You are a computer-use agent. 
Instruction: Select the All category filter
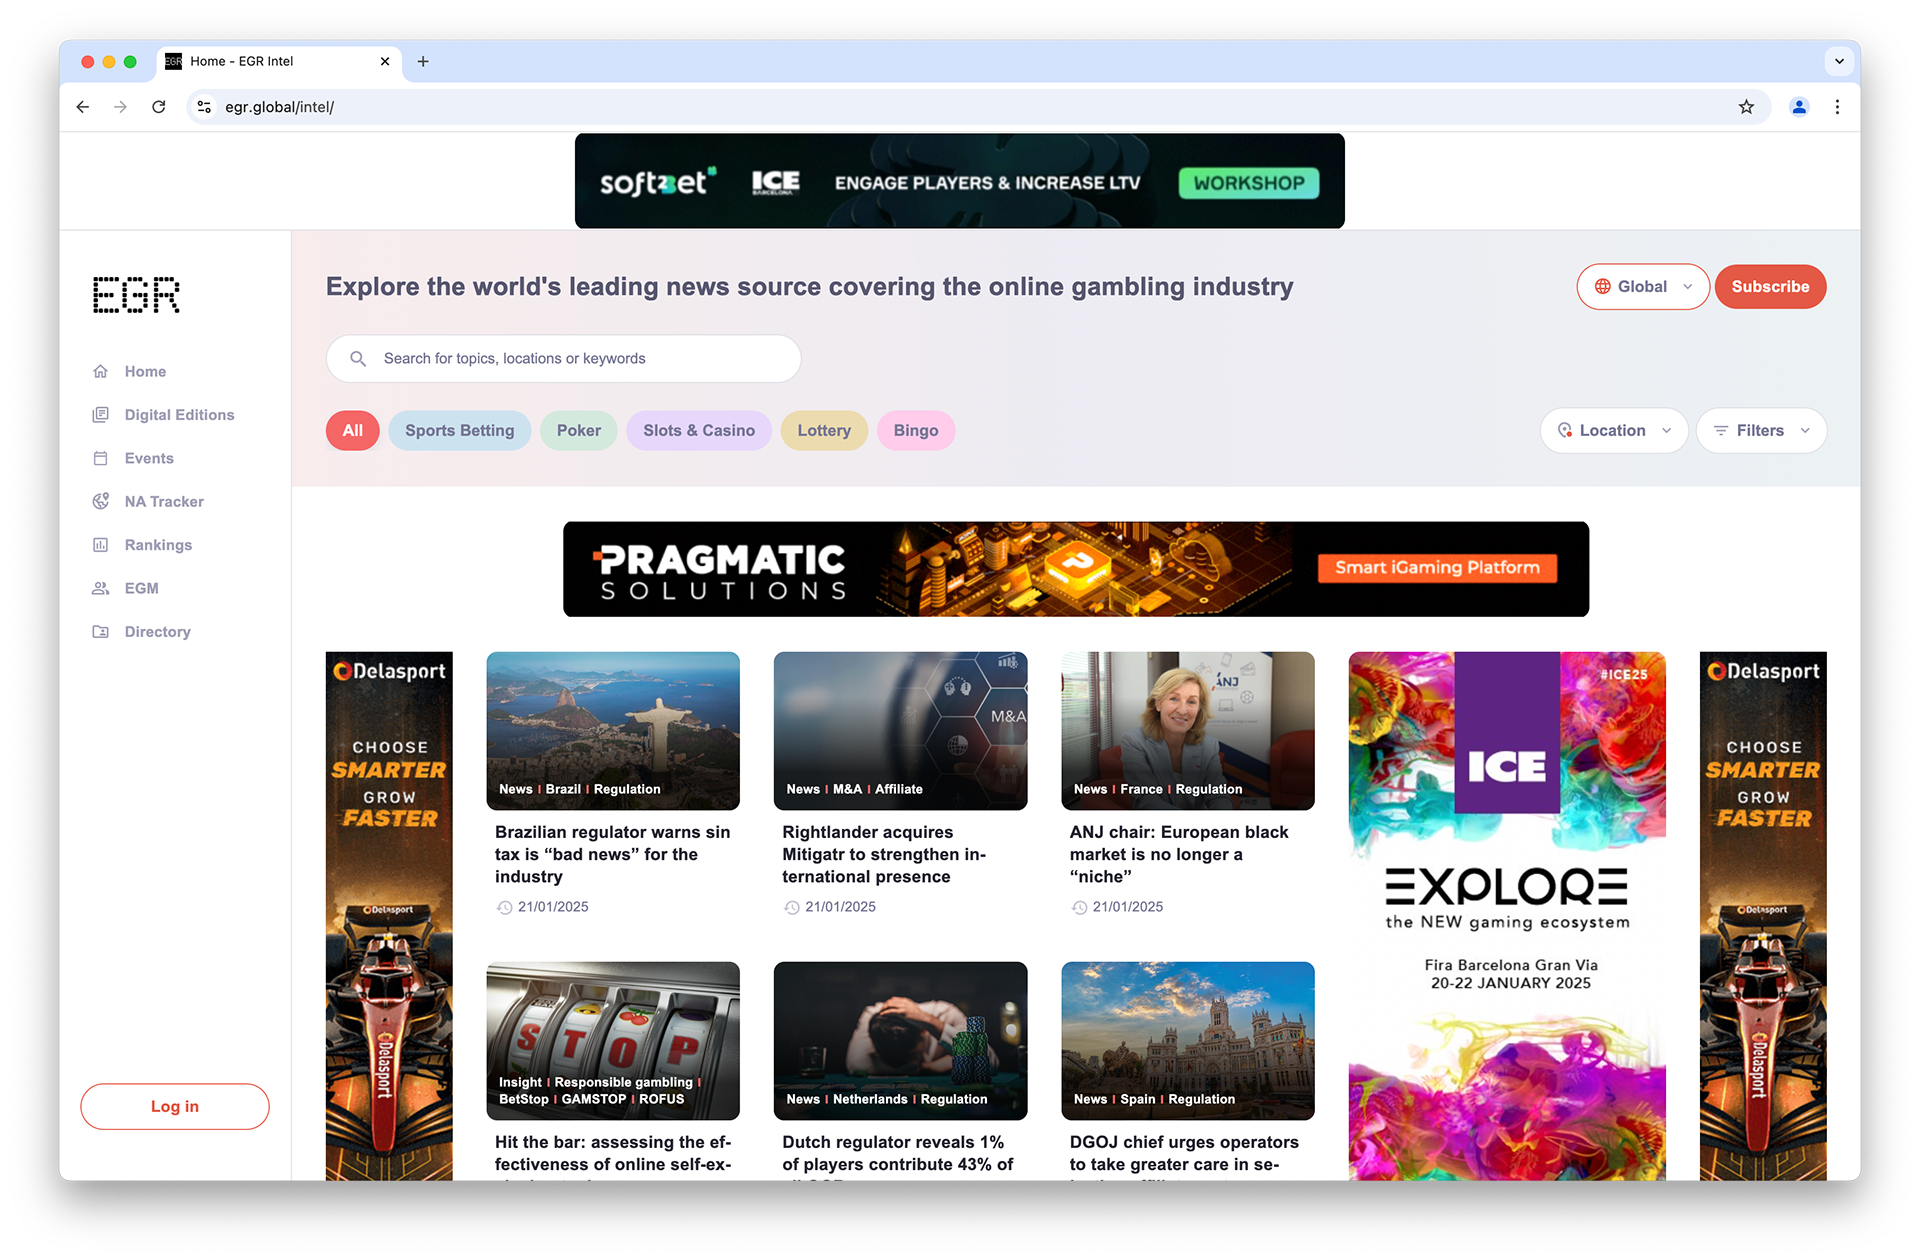click(352, 430)
